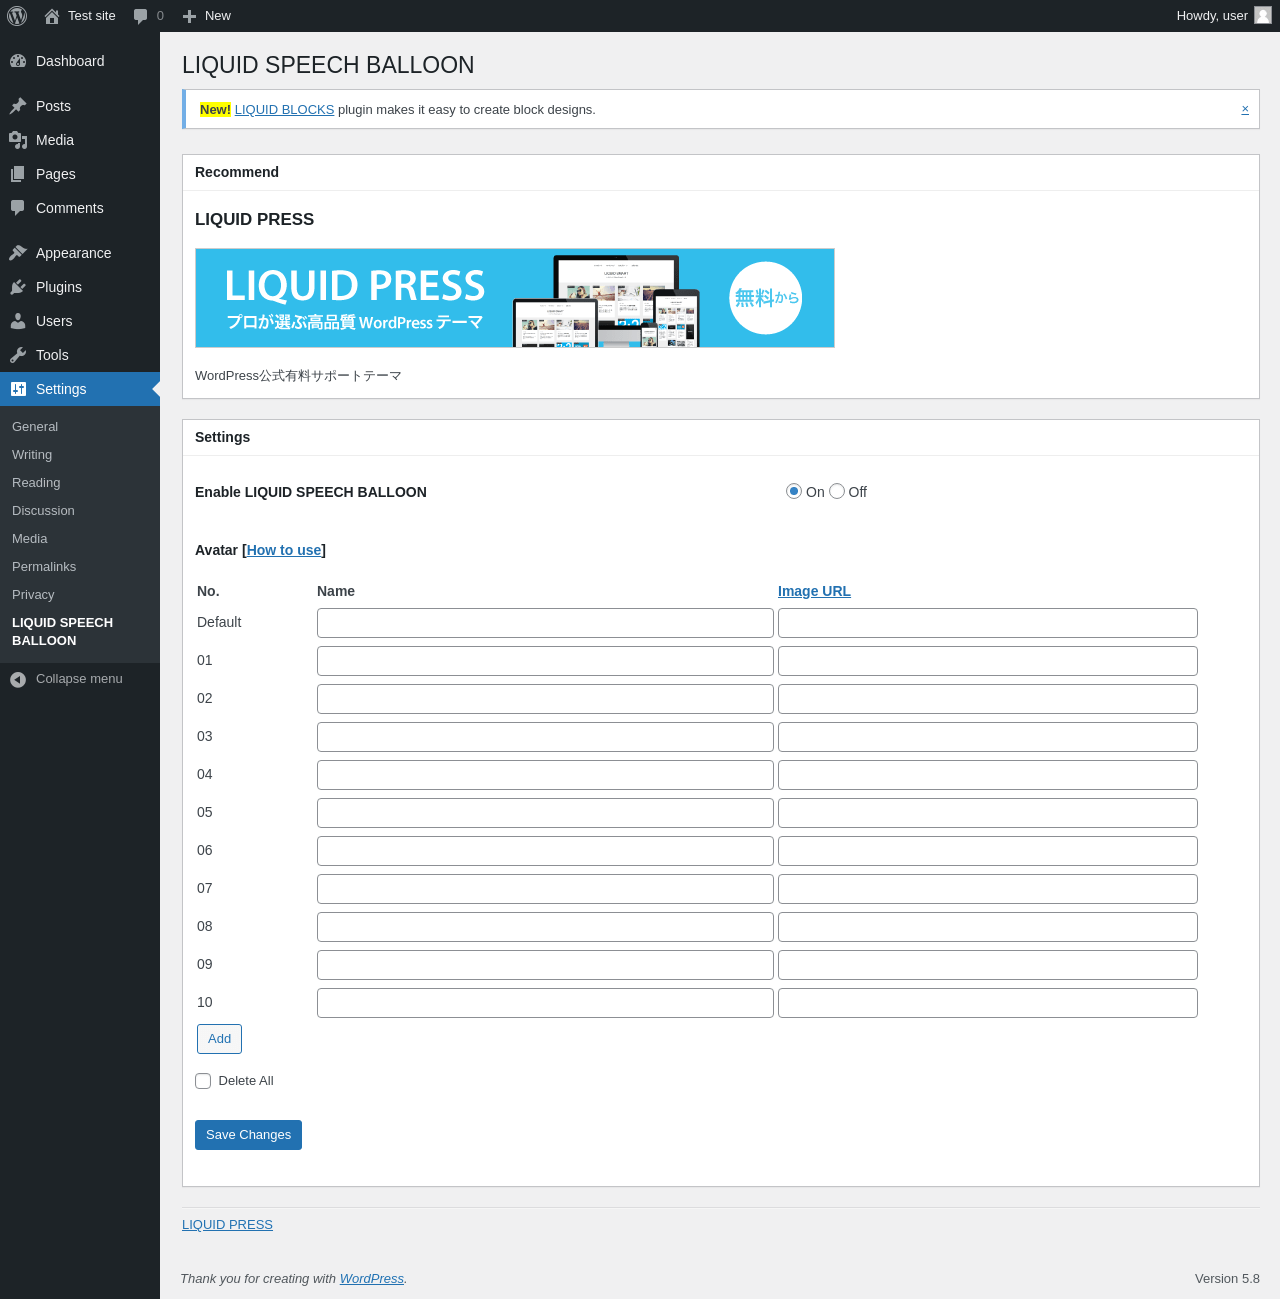Open General settings submenu
The height and width of the screenshot is (1299, 1280).
[35, 427]
